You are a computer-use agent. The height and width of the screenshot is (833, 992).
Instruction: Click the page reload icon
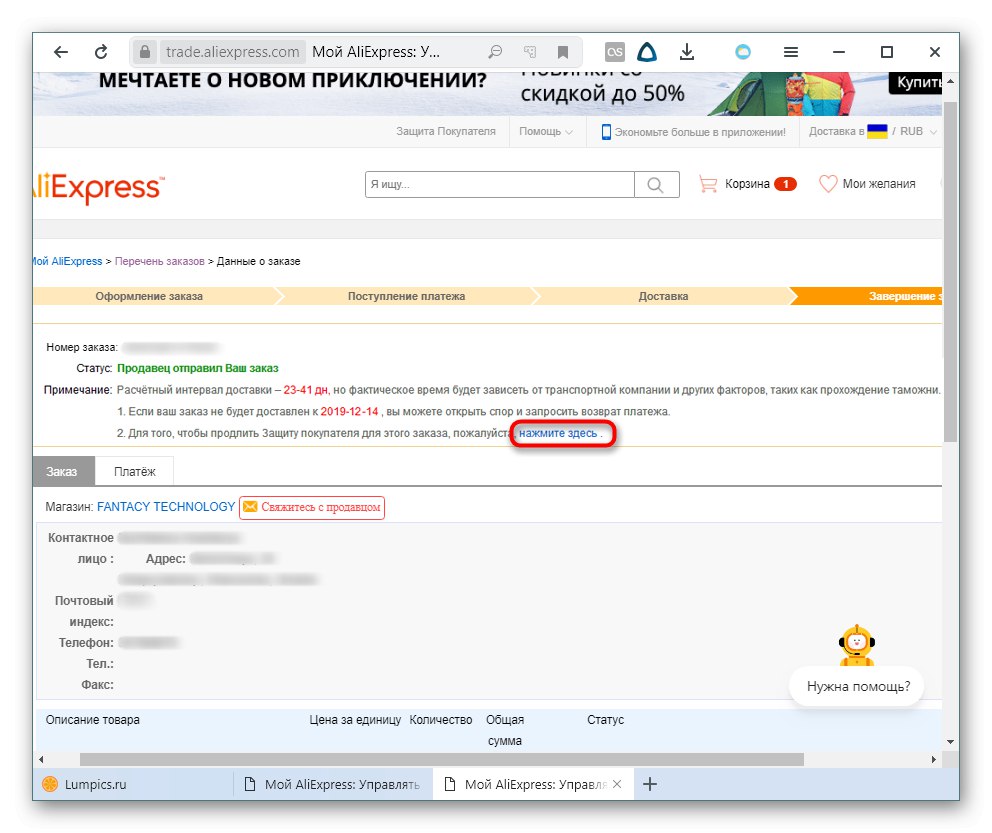(x=102, y=51)
